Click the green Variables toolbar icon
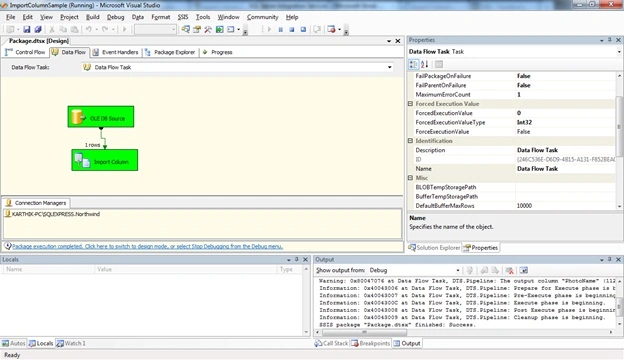 click(x=219, y=29)
